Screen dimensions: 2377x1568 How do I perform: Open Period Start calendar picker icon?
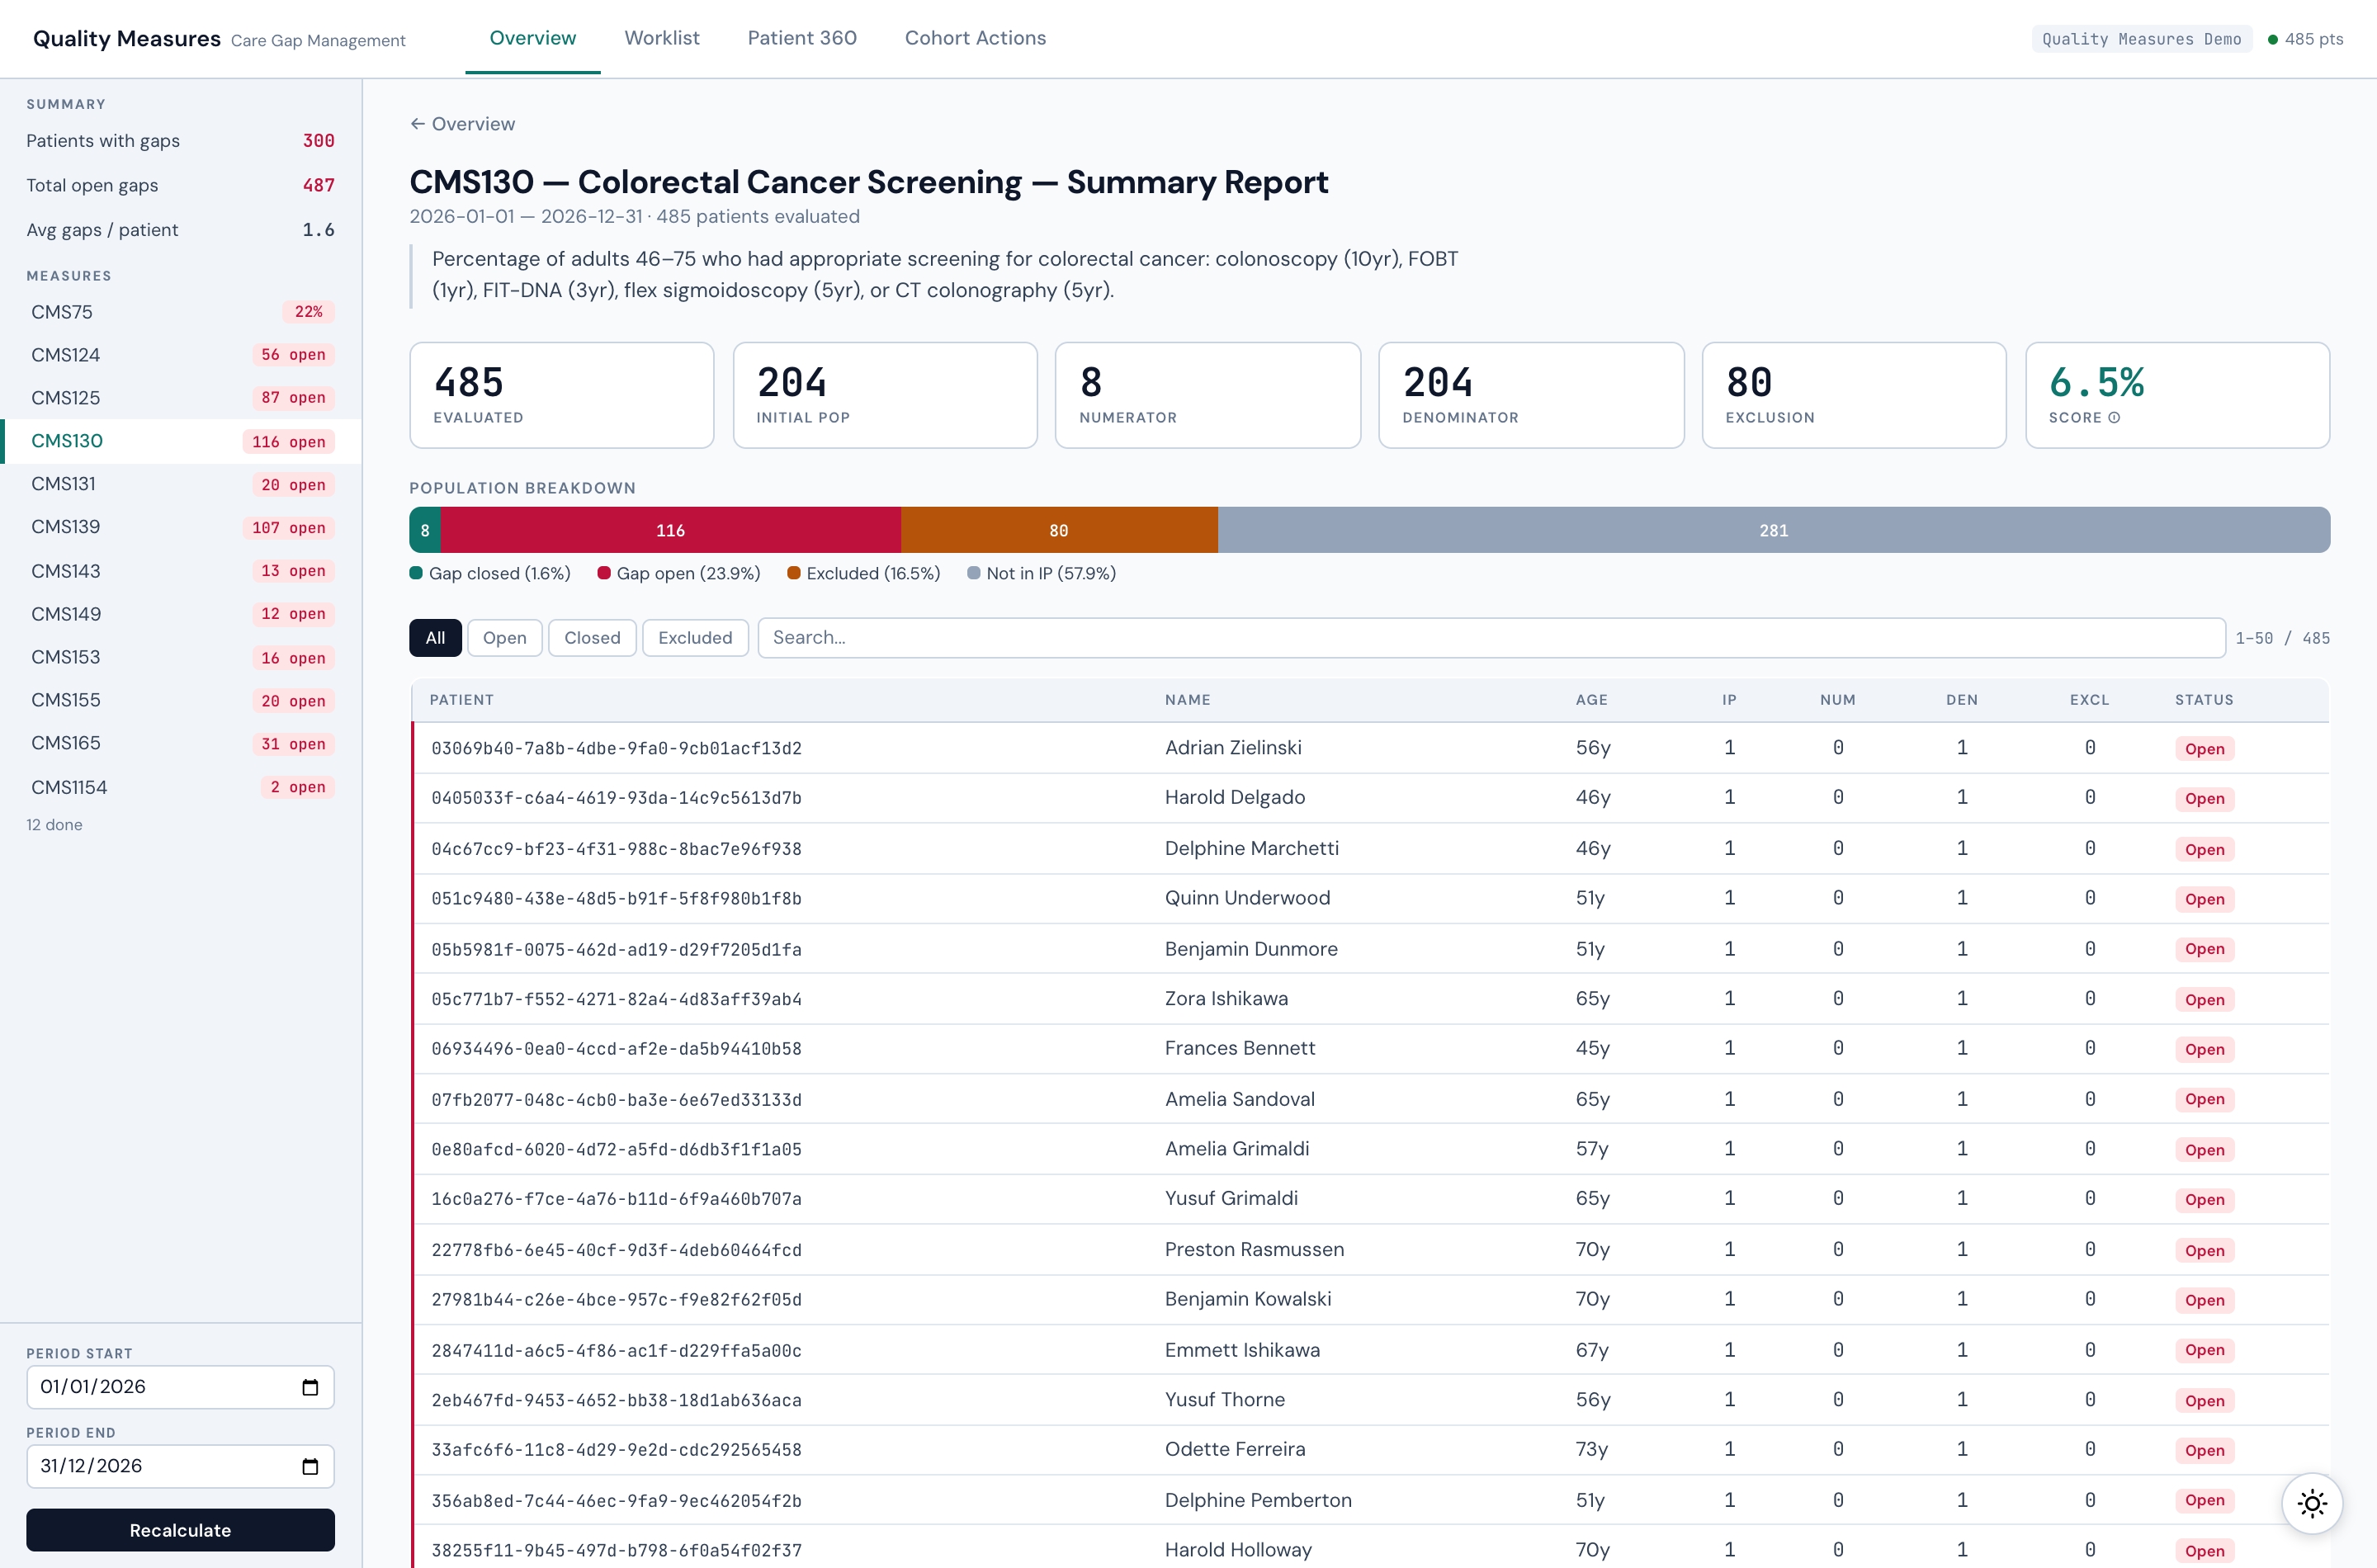click(310, 1387)
